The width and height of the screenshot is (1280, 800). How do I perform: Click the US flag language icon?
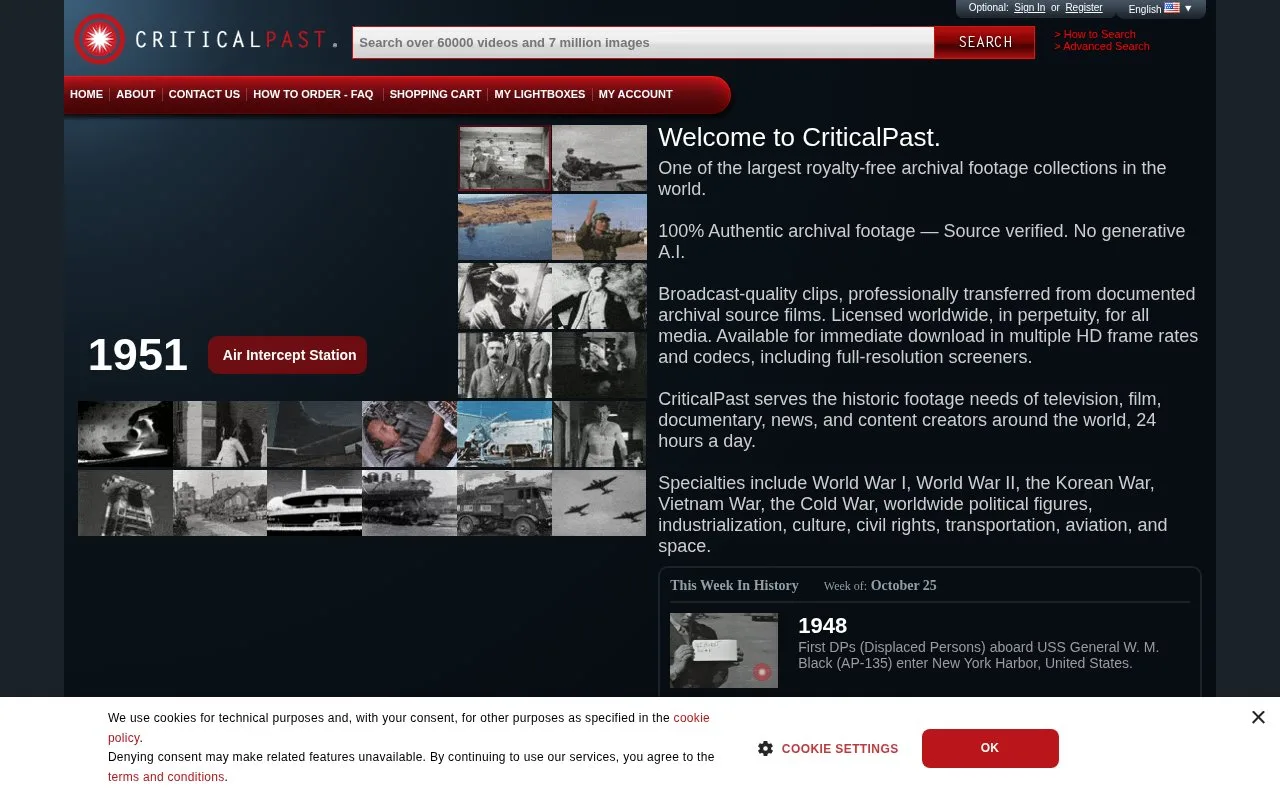[1172, 8]
